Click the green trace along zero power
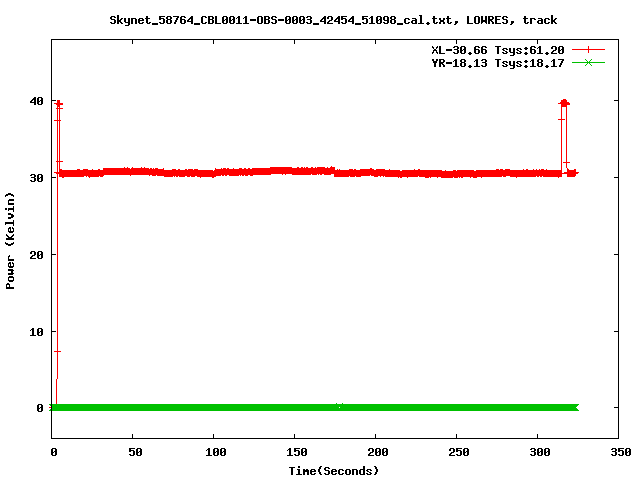 (314, 407)
